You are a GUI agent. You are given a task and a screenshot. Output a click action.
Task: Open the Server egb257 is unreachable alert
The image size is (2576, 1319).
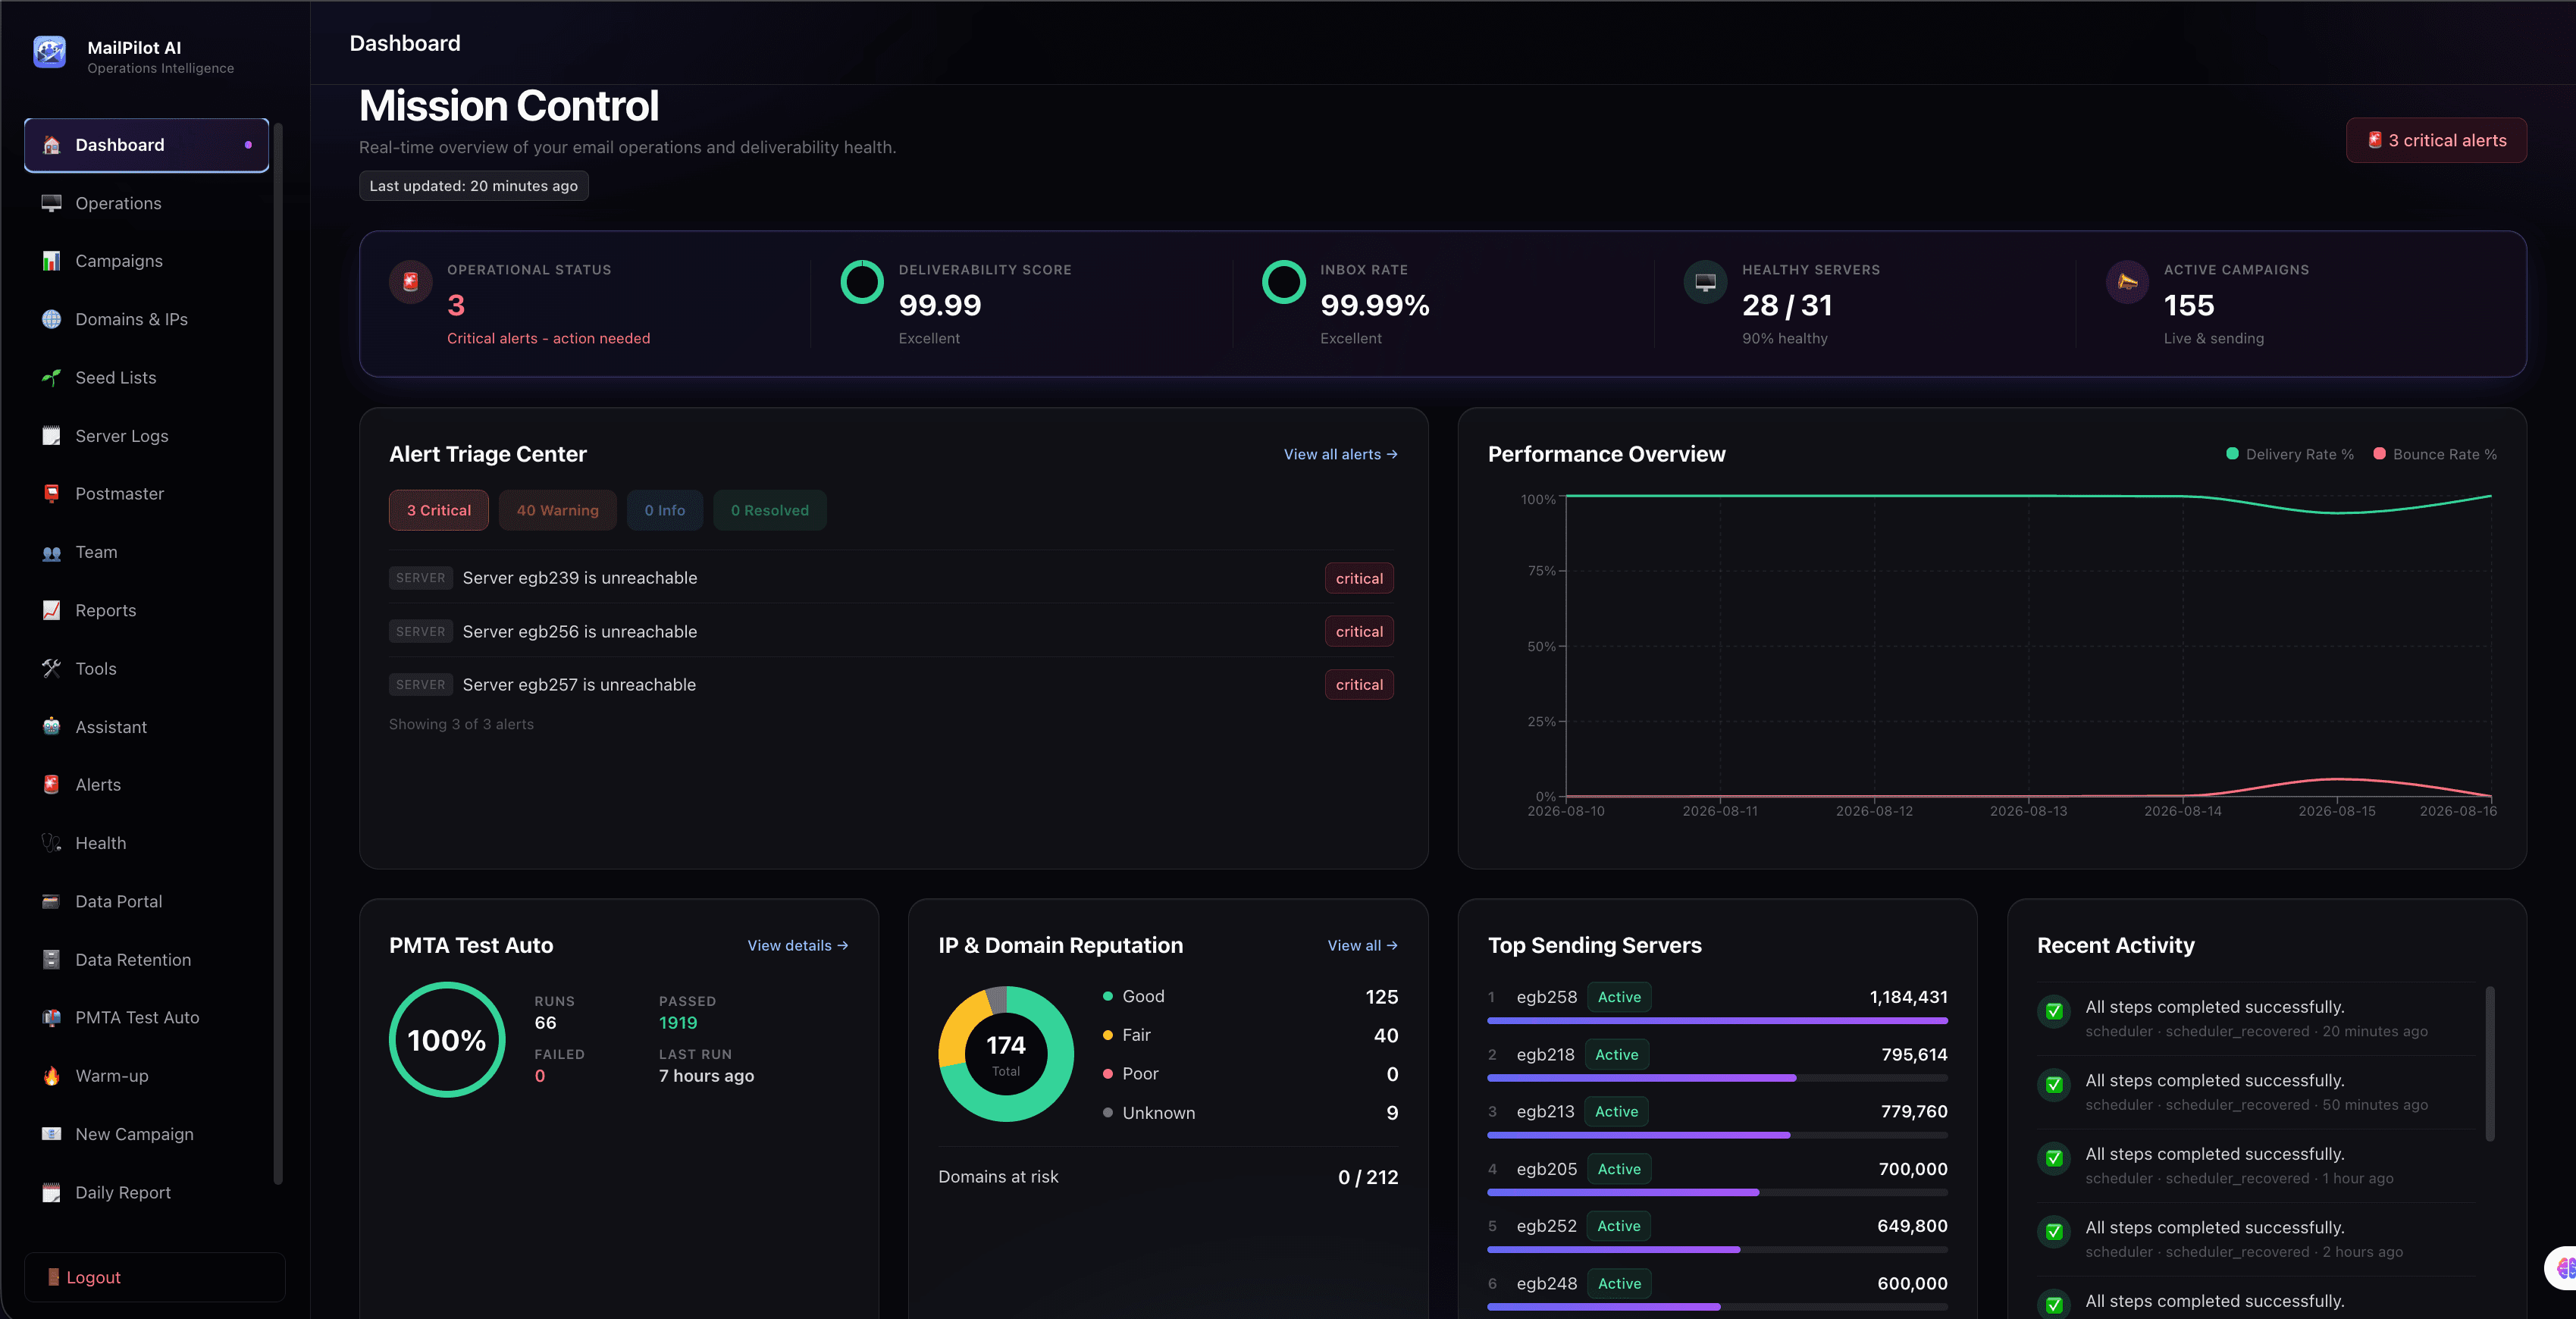pos(891,684)
